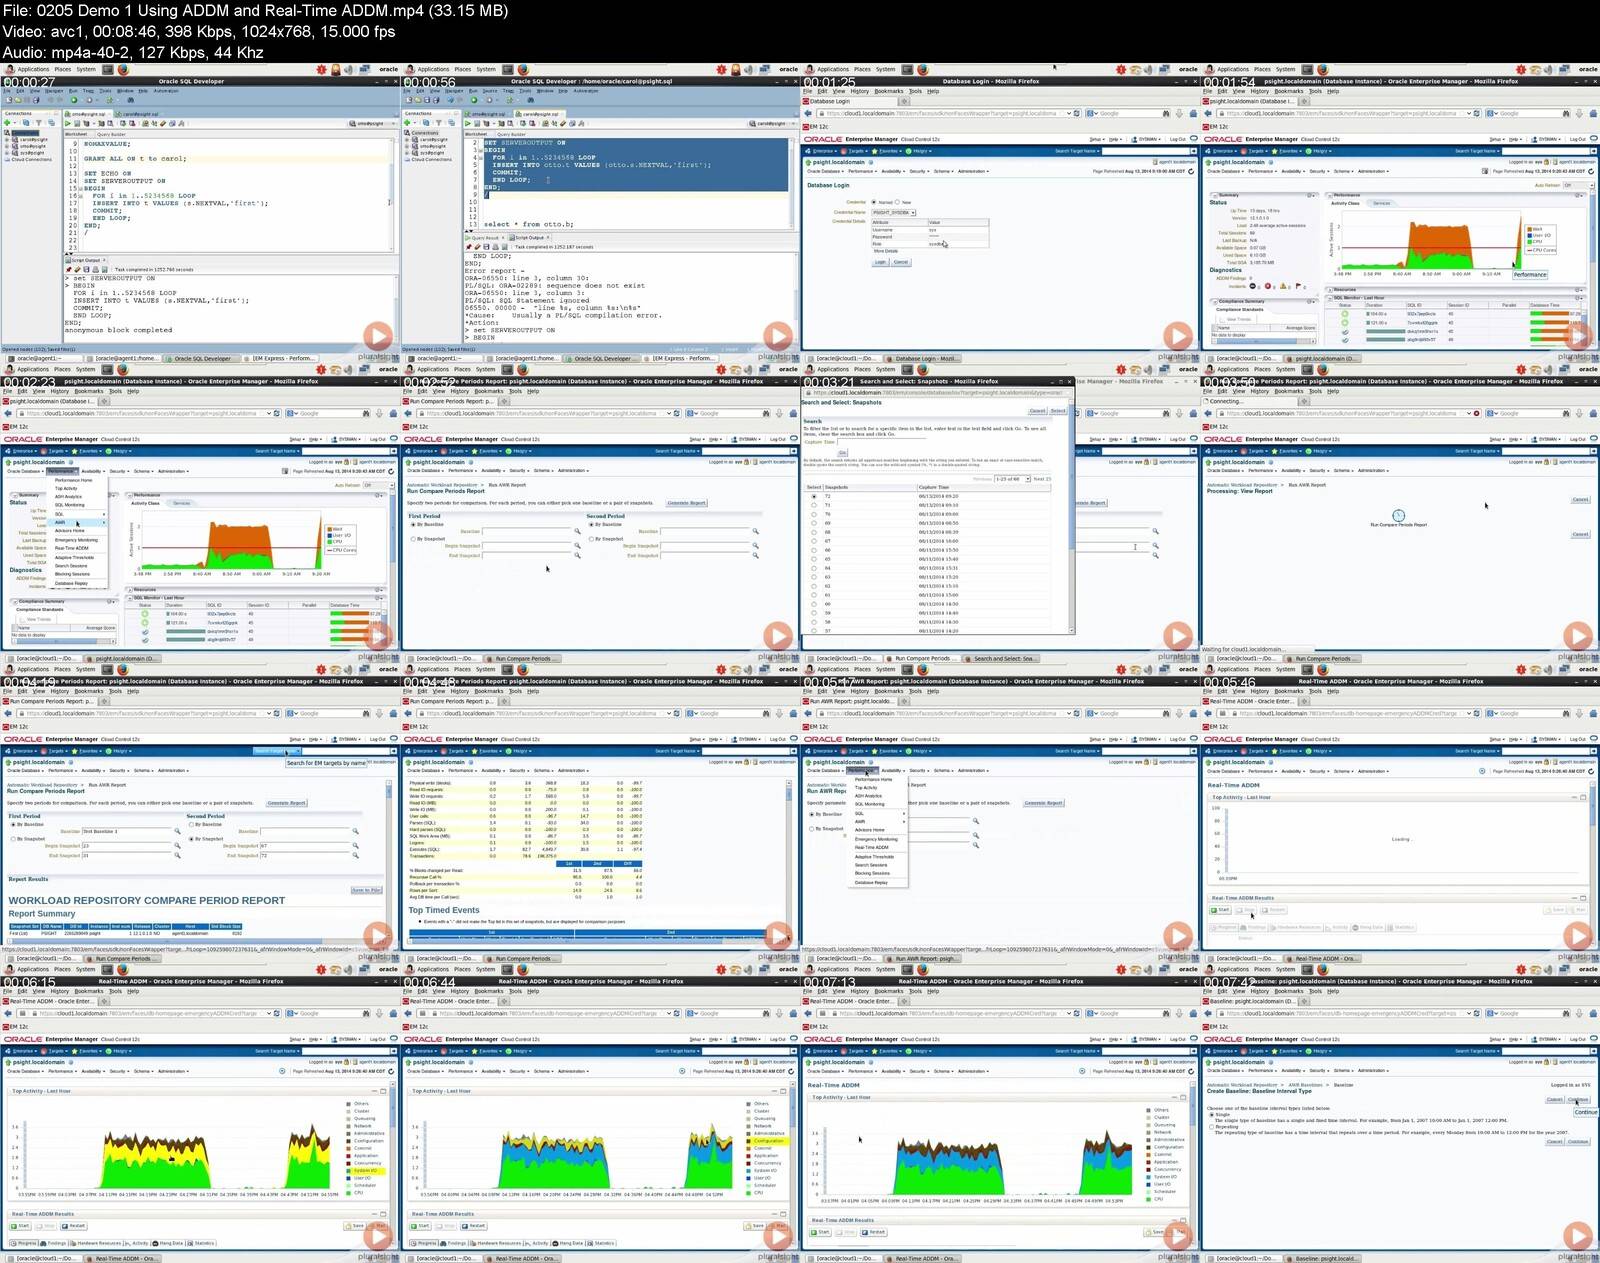The width and height of the screenshot is (1600, 1263).
Task: Switch to Script Output tab in 00:00:56 frame
Action: click(527, 238)
